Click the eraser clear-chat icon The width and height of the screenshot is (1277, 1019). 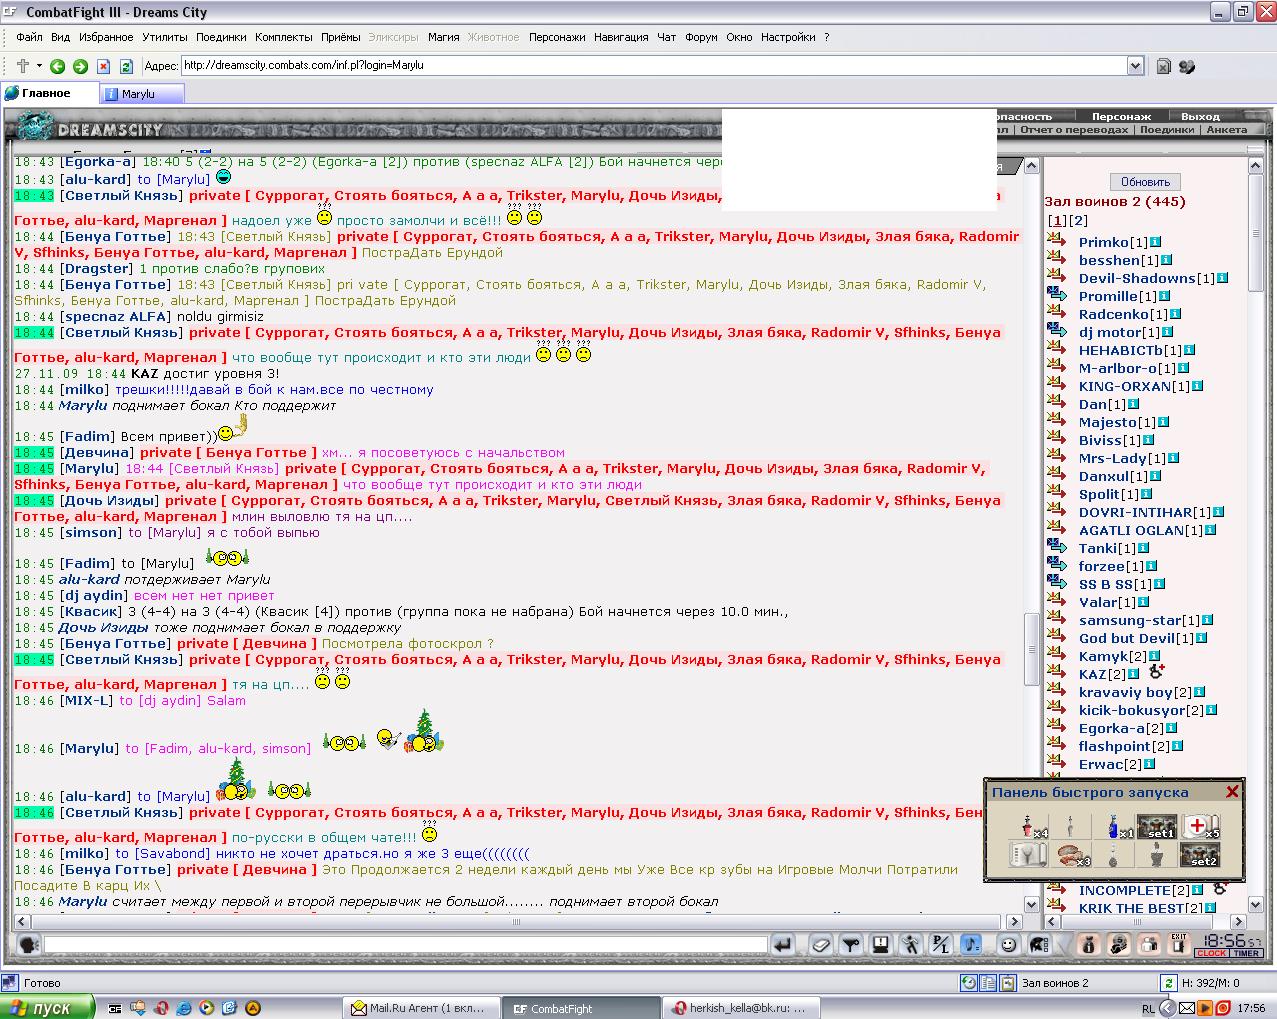click(x=820, y=944)
